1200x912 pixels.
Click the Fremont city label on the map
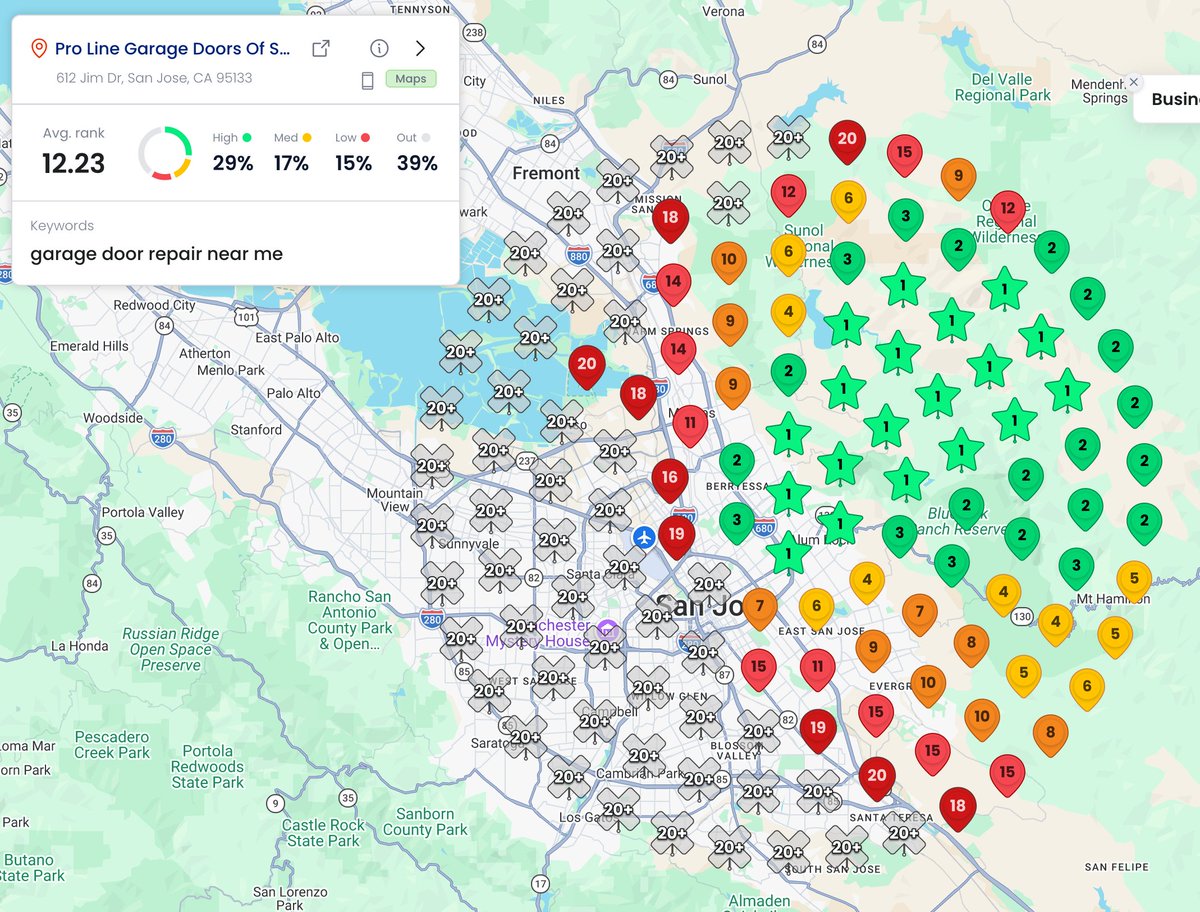[546, 173]
